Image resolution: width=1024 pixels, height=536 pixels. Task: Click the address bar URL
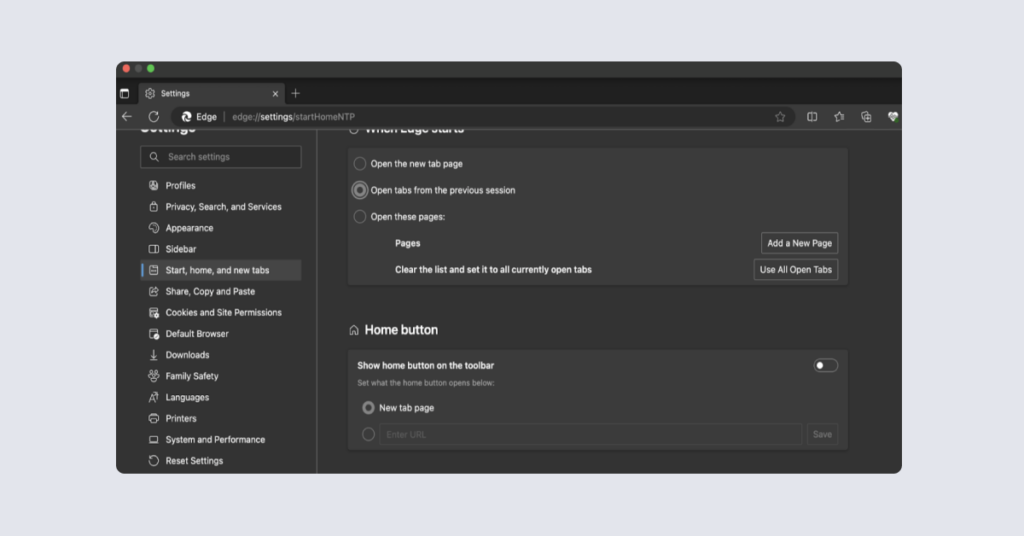click(294, 117)
